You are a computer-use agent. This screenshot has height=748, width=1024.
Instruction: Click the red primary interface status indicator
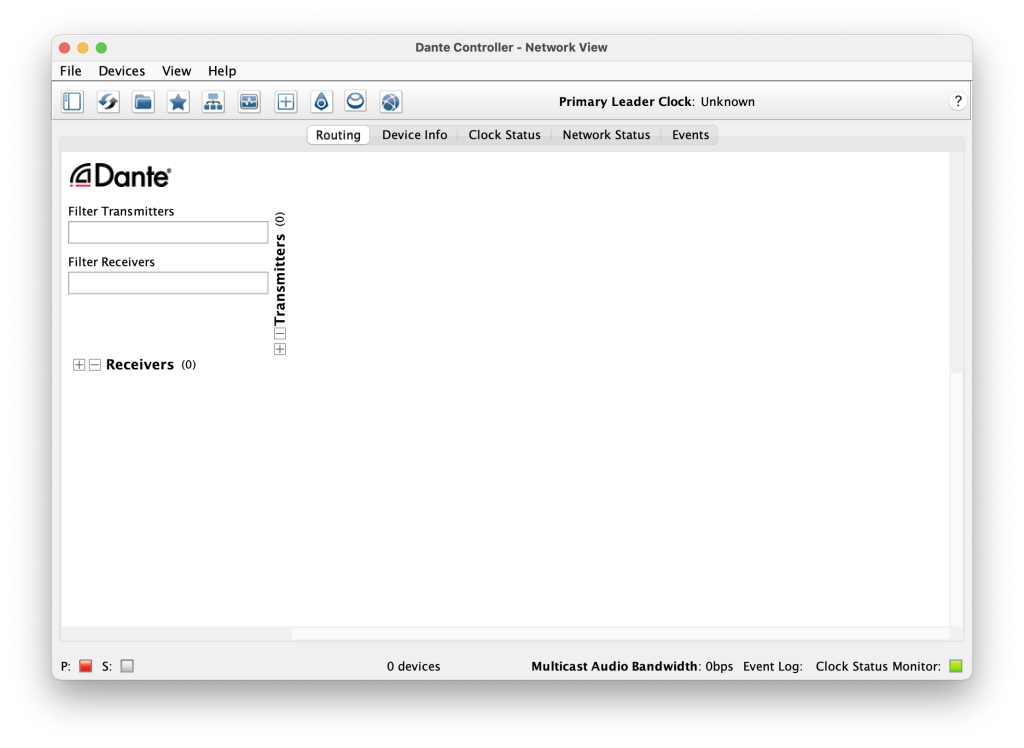[x=86, y=666]
